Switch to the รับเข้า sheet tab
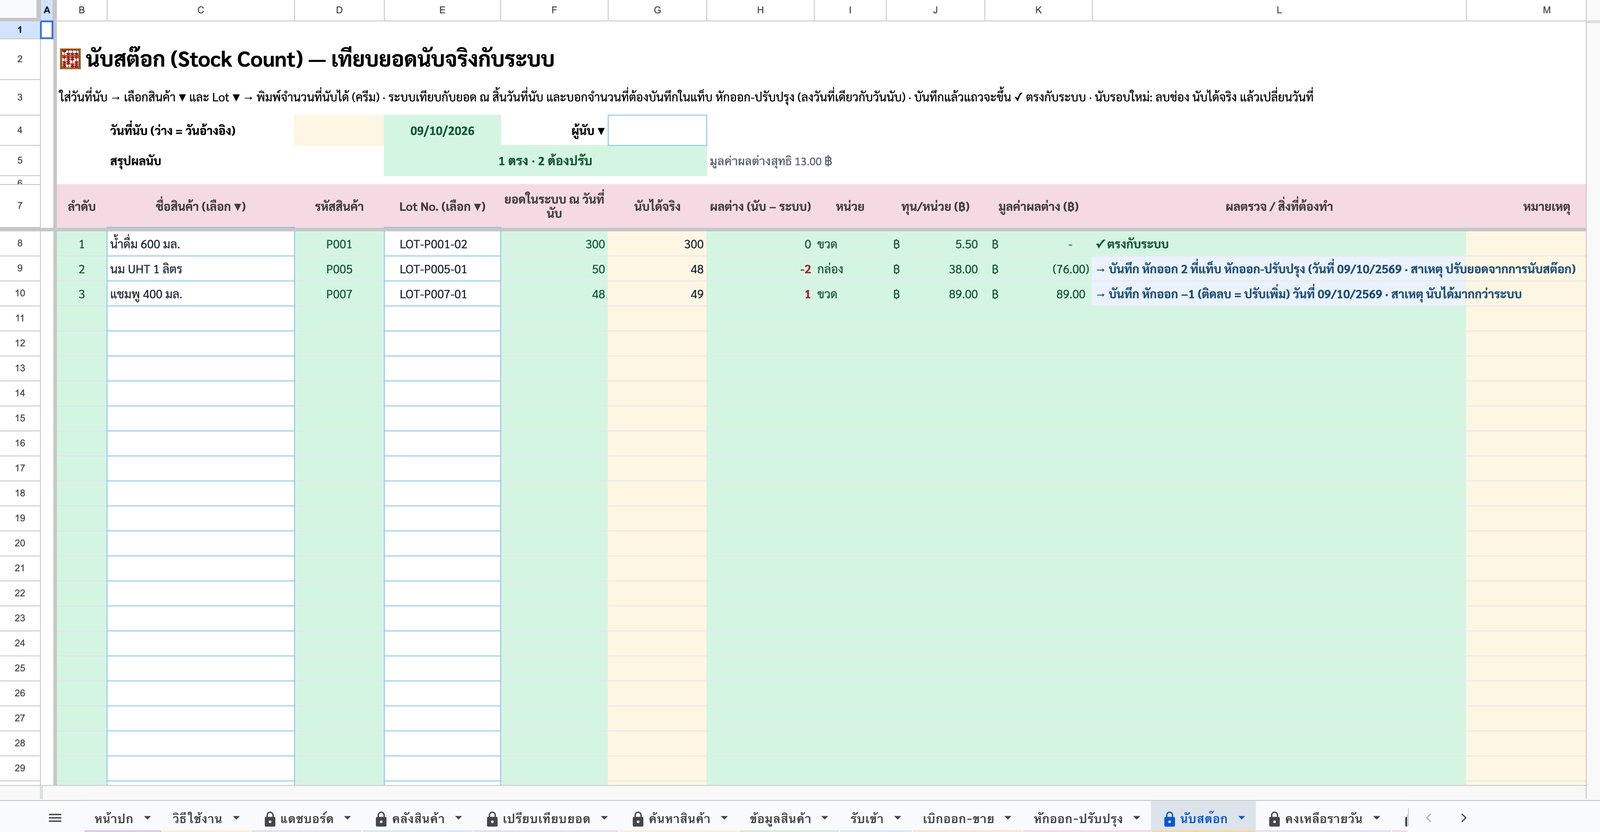 [x=867, y=818]
